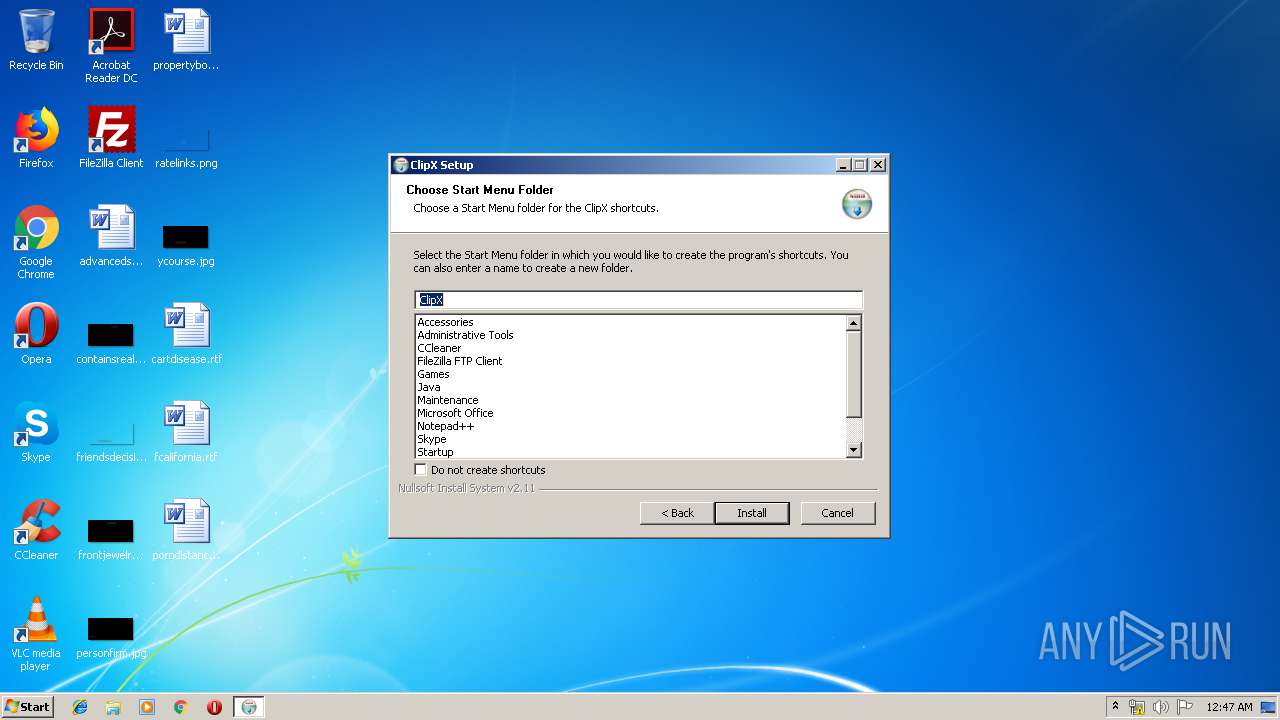The height and width of the screenshot is (720, 1280).
Task: Select the propertybo... Word document icon
Action: 186,40
